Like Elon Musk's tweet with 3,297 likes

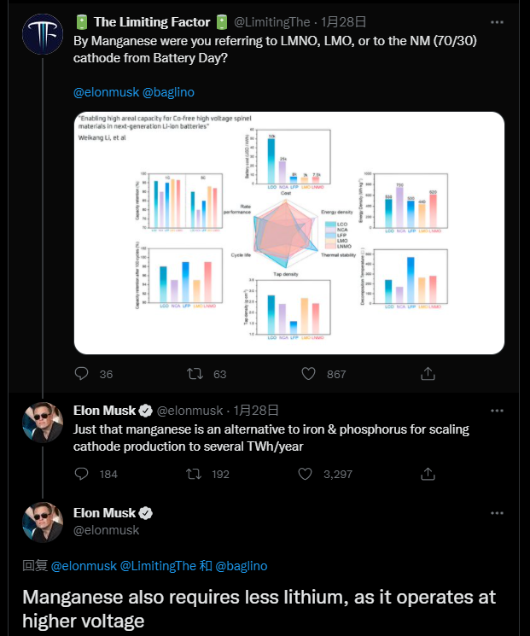tap(305, 474)
